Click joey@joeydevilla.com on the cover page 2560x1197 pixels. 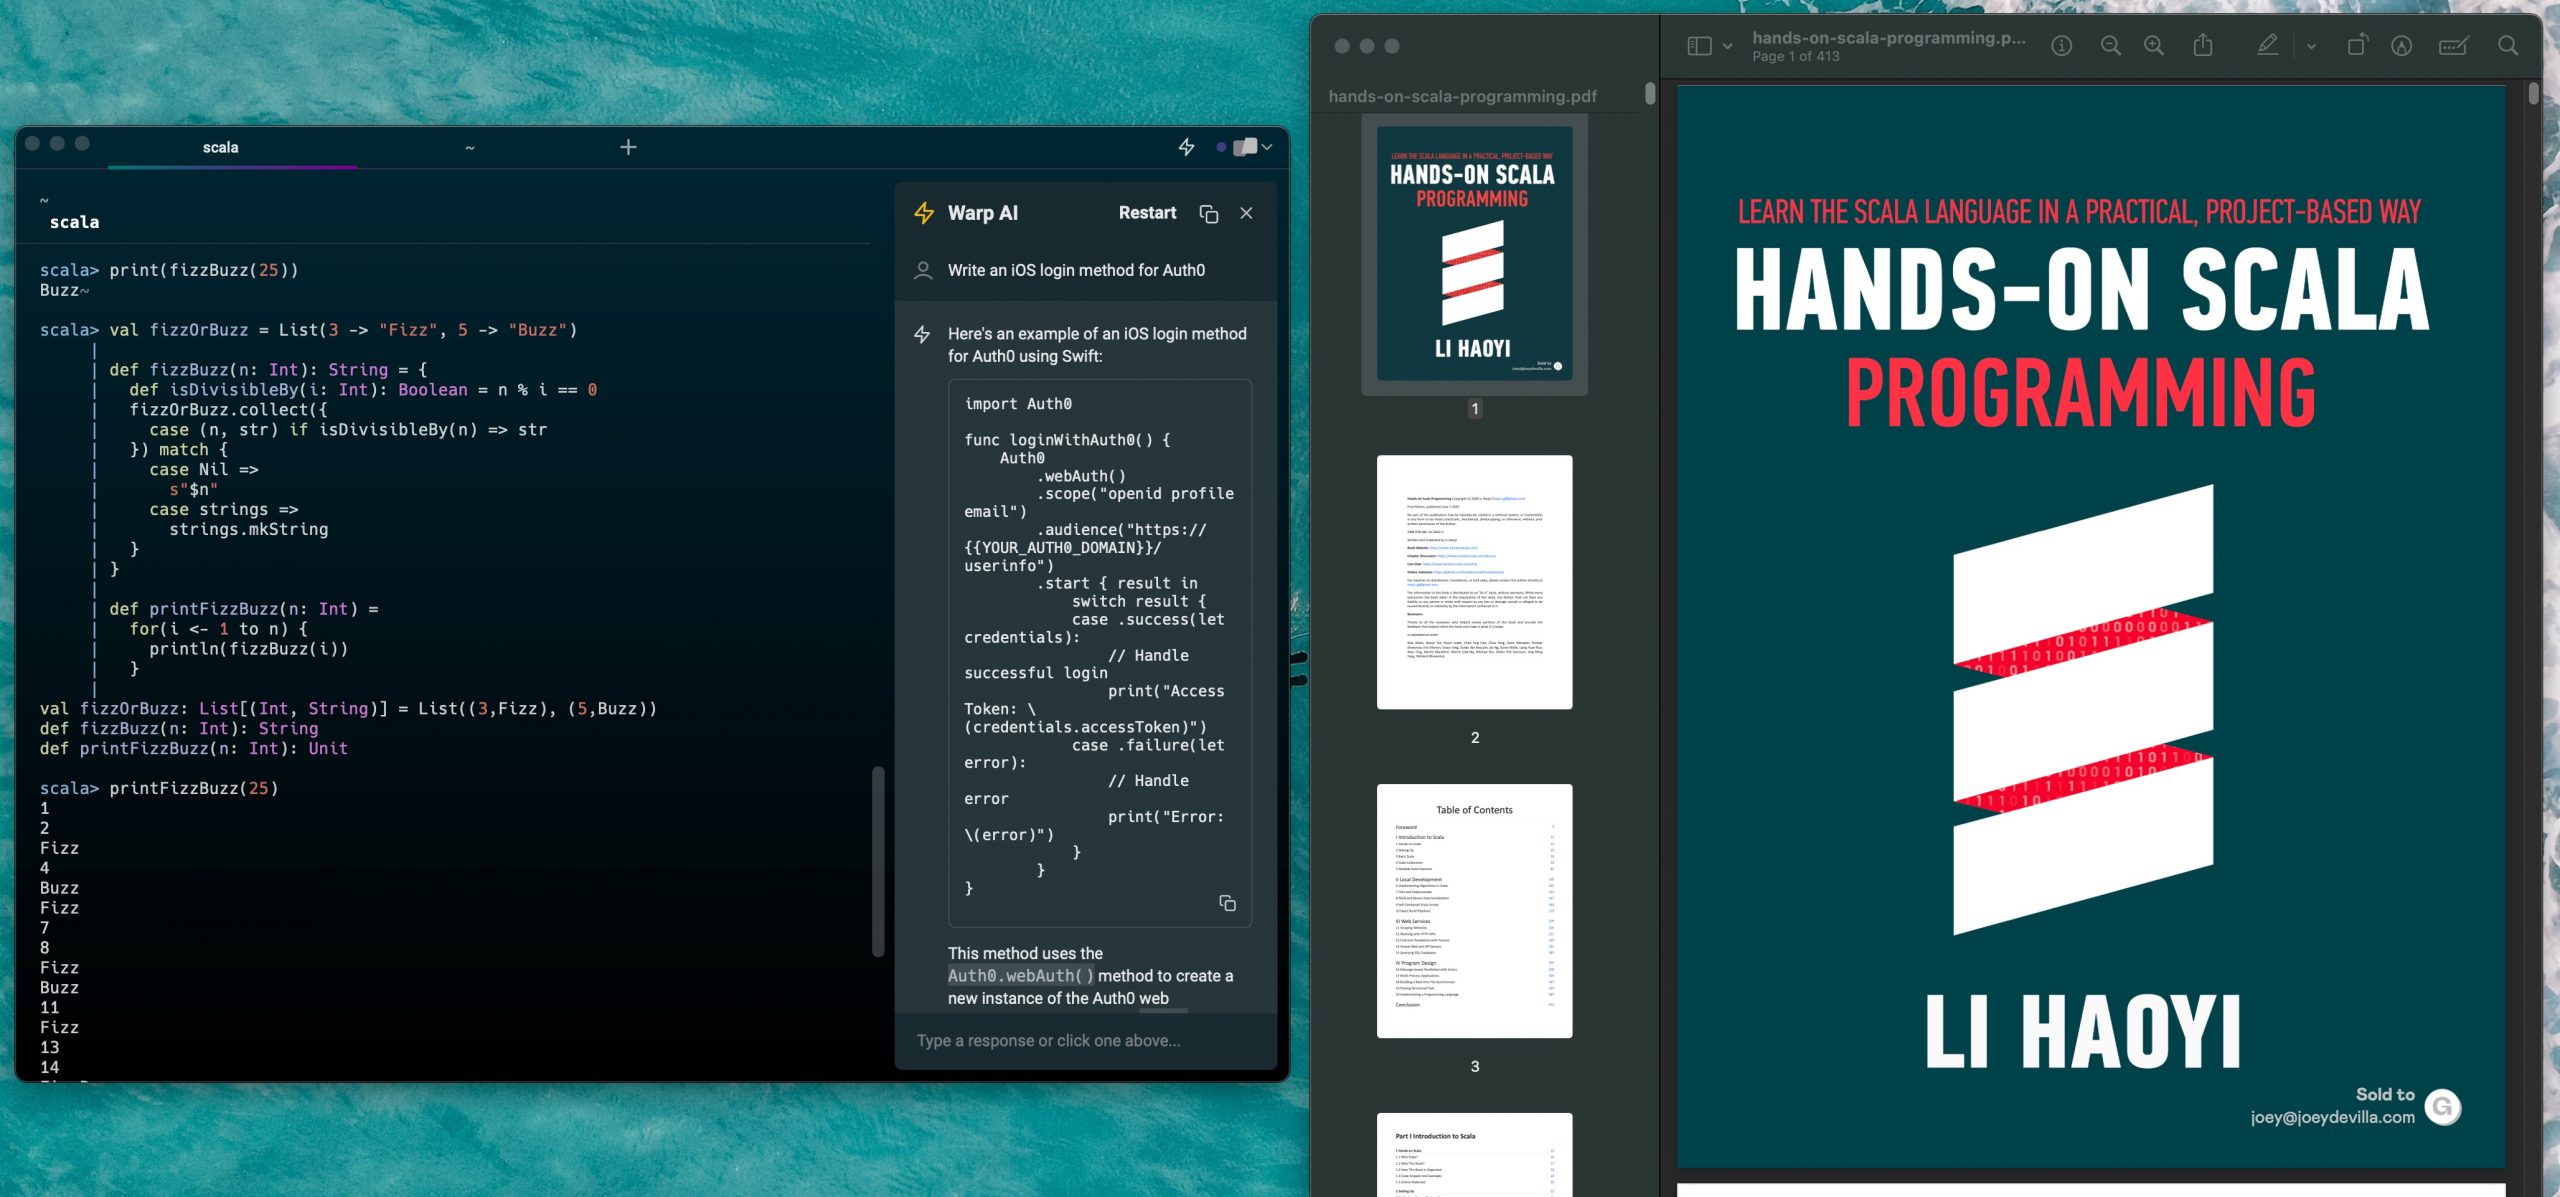pyautogui.click(x=2332, y=1117)
